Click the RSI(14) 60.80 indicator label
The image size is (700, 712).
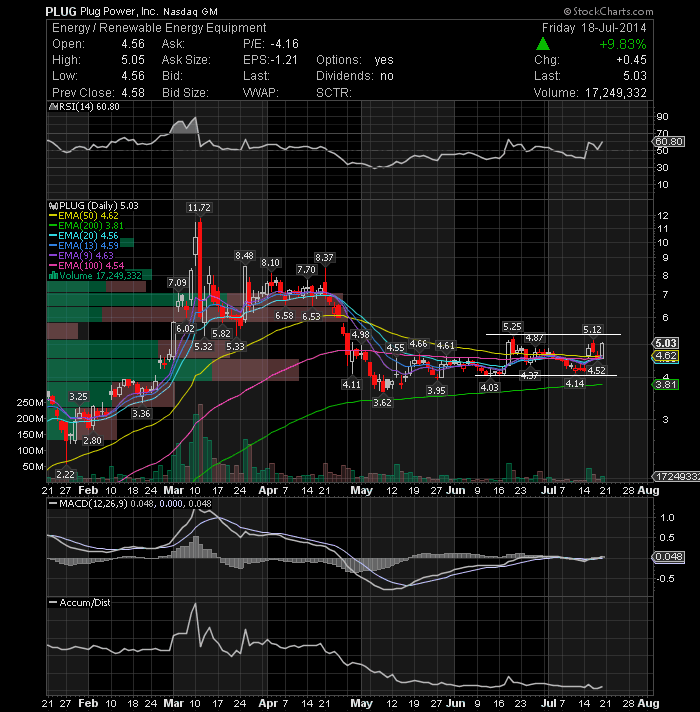click(x=84, y=107)
